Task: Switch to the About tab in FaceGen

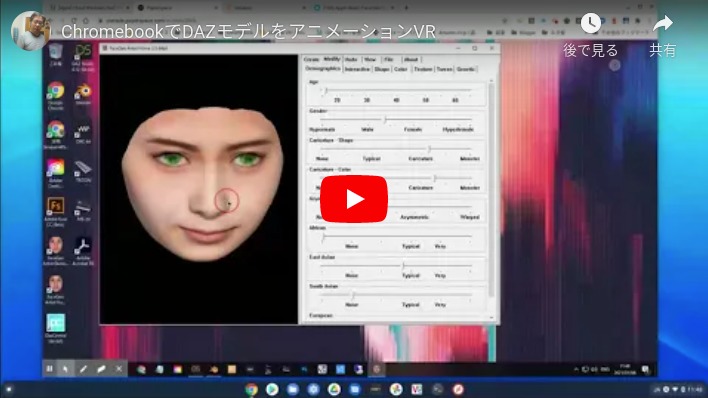Action: (x=410, y=59)
